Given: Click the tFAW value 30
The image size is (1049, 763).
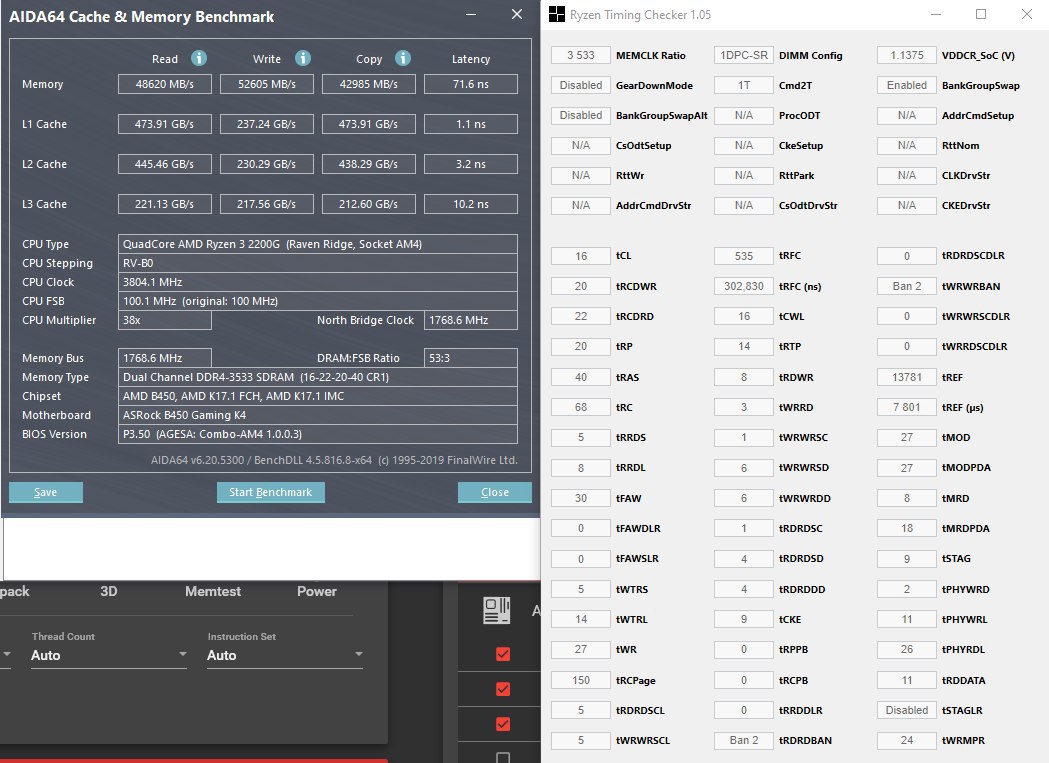Looking at the screenshot, I should 581,498.
